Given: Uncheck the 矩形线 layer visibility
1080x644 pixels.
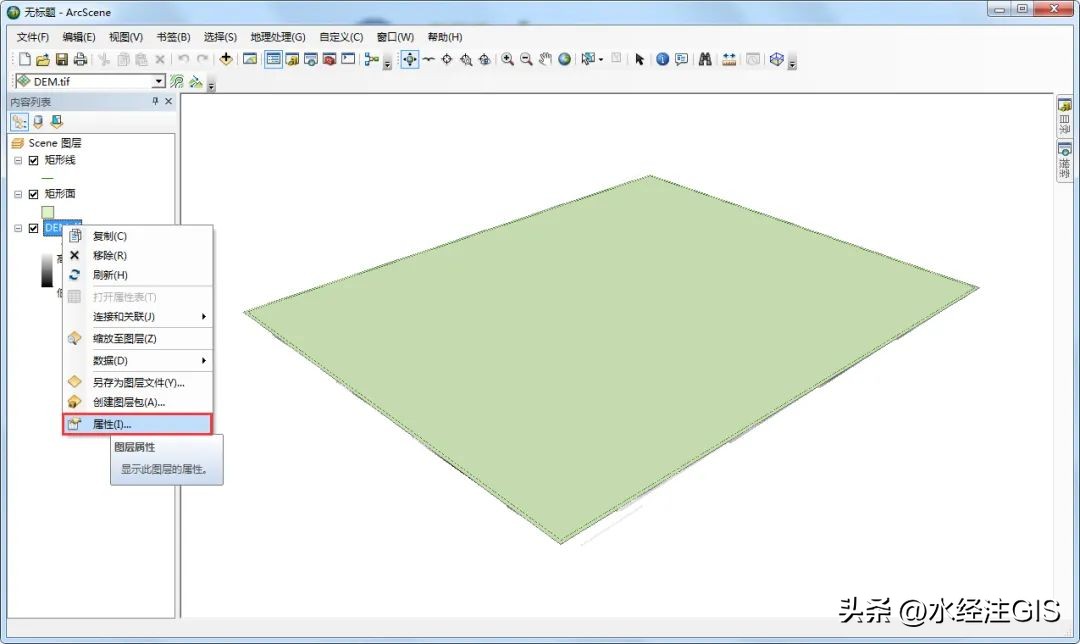Looking at the screenshot, I should [x=35, y=158].
